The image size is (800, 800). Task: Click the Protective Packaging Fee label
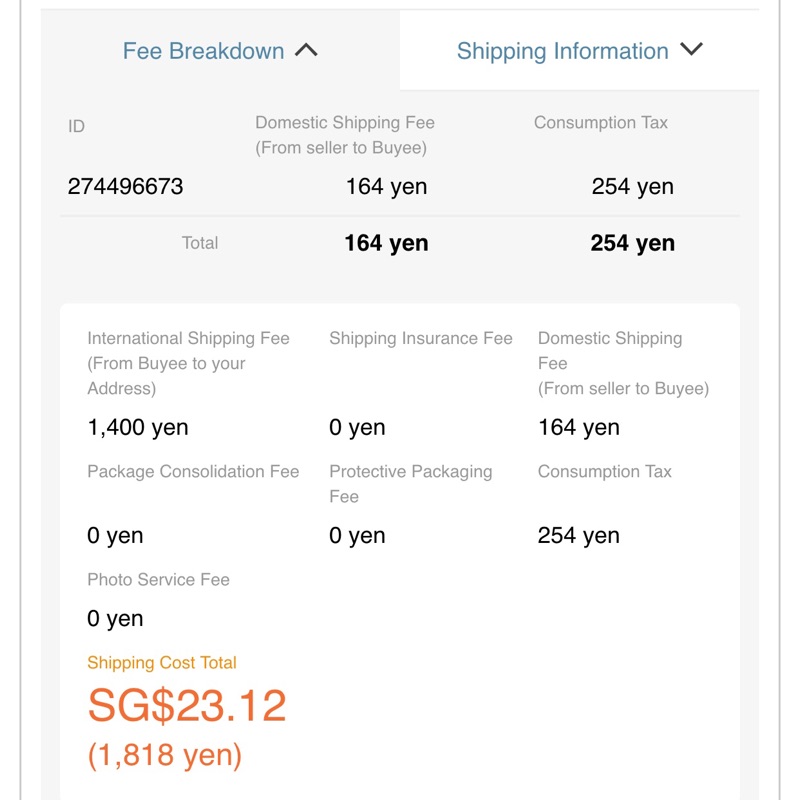[x=410, y=483]
